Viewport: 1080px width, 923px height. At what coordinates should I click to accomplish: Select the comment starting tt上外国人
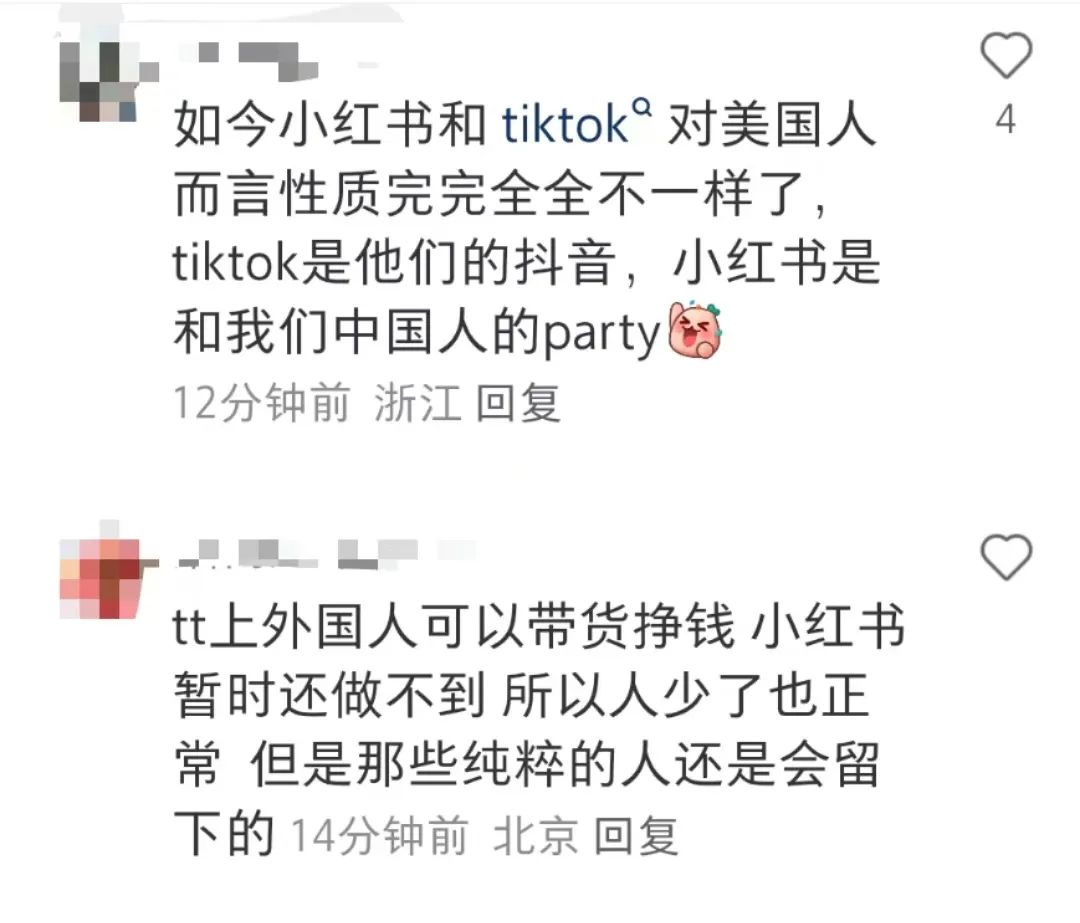[x=539, y=730]
